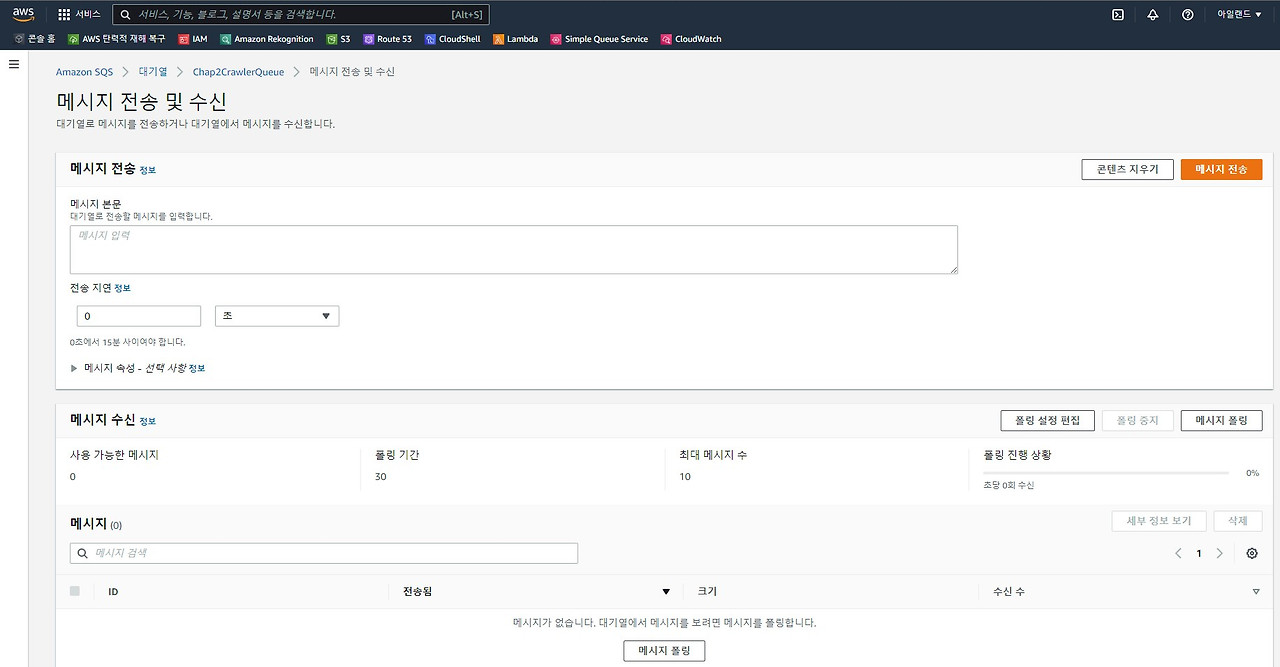Image resolution: width=1280 pixels, height=667 pixels.
Task: Open the notifications bell
Action: (1153, 14)
